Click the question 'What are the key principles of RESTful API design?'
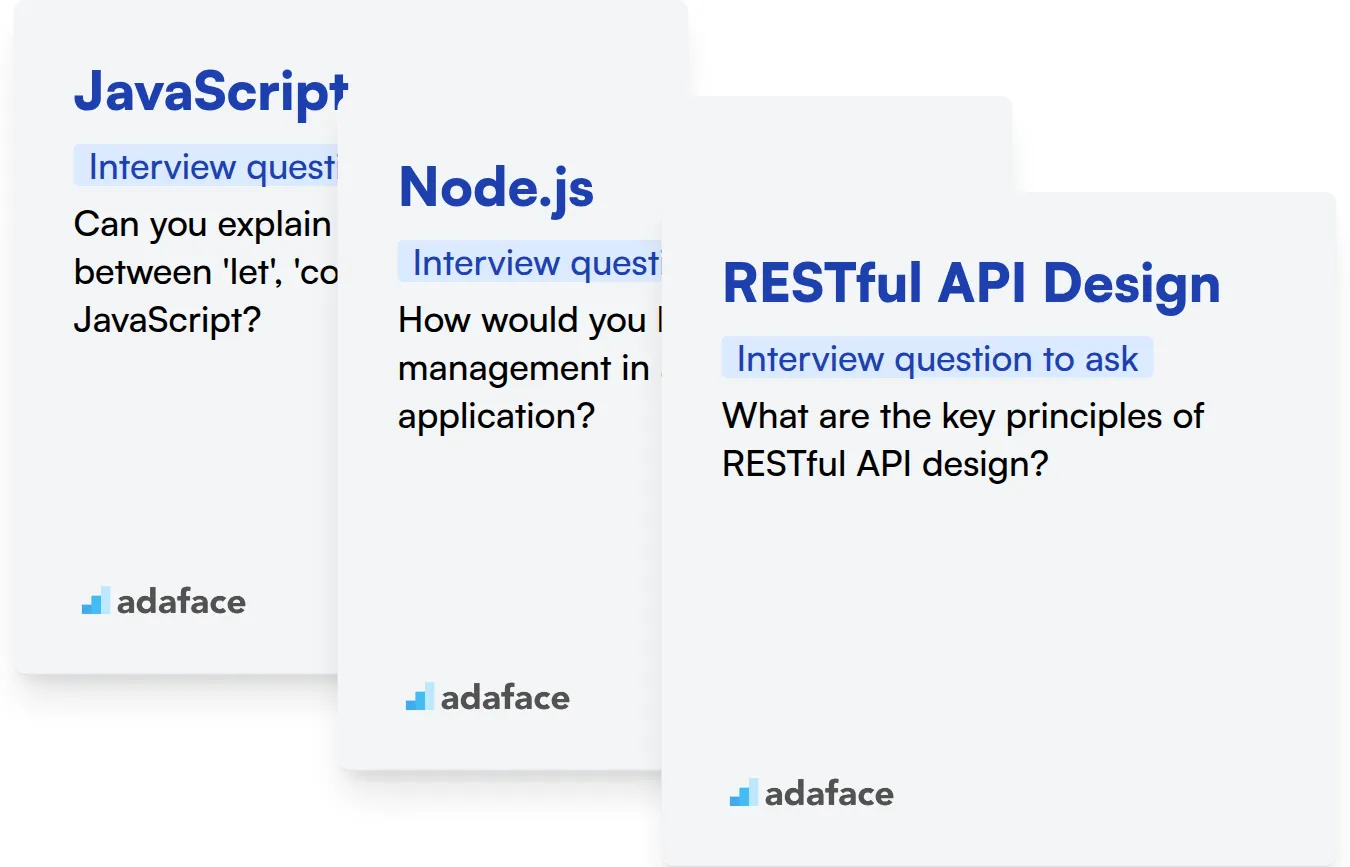 point(963,440)
